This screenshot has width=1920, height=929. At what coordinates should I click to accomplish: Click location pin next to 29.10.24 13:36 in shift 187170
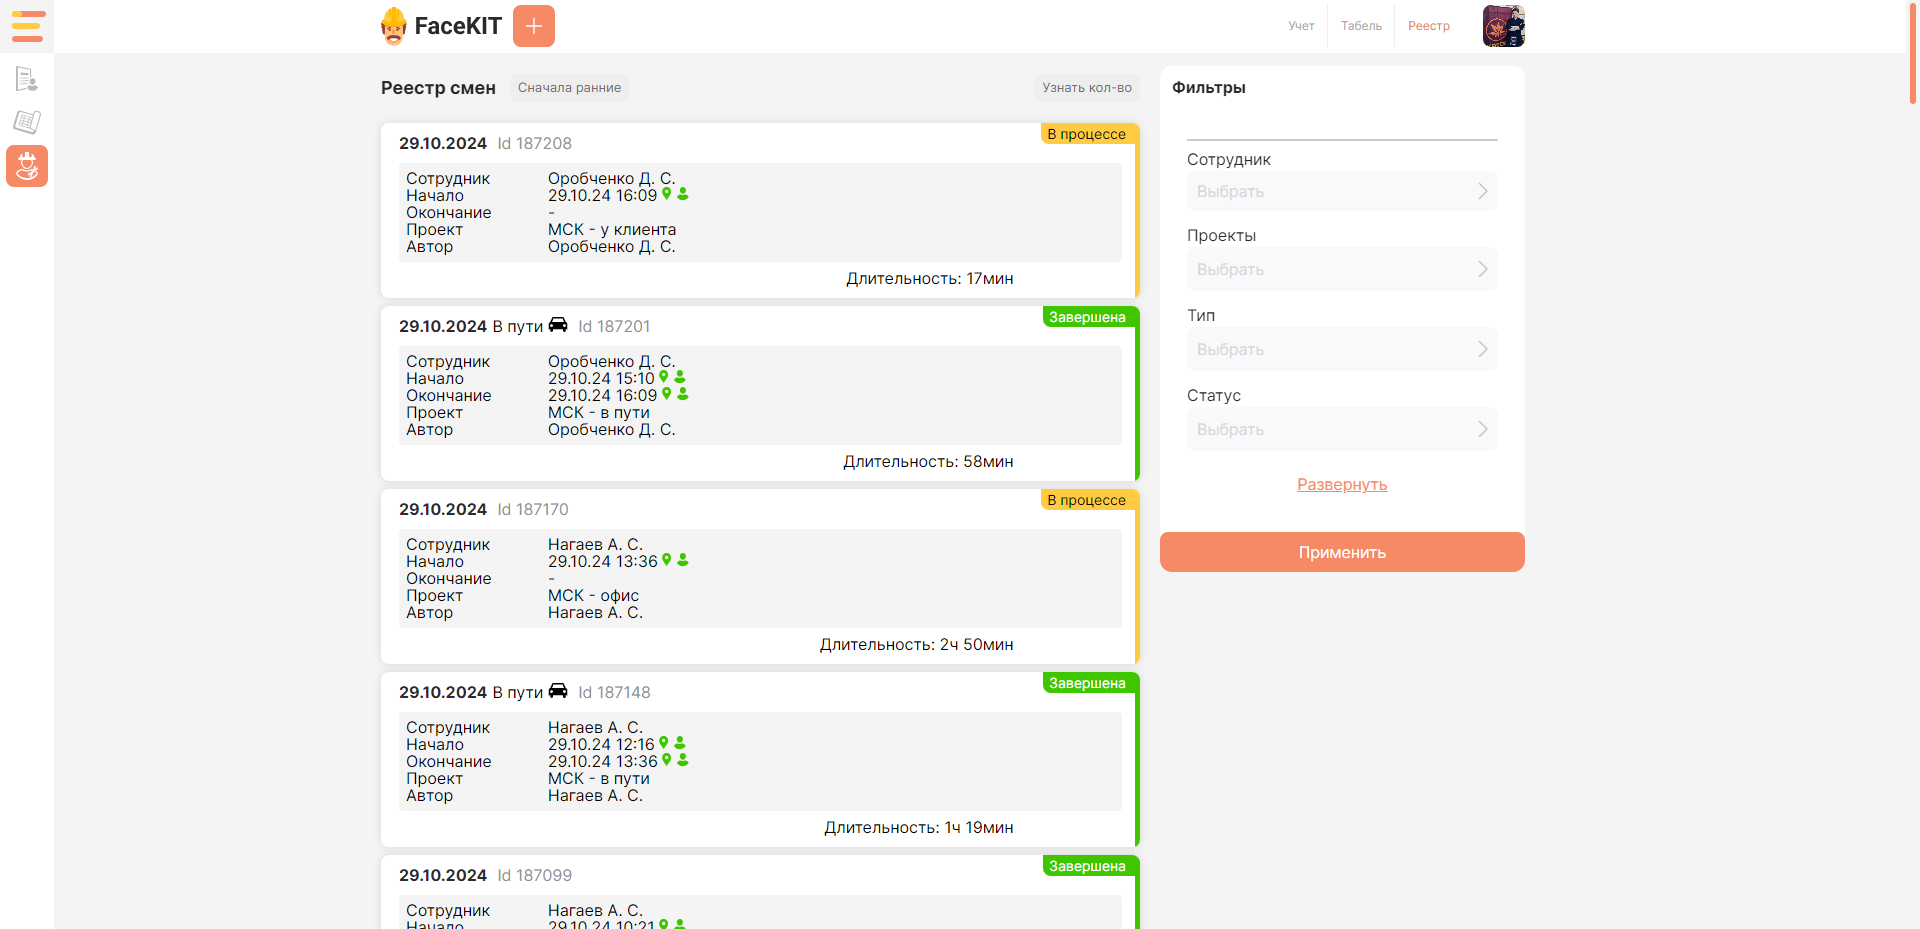pyautogui.click(x=667, y=560)
